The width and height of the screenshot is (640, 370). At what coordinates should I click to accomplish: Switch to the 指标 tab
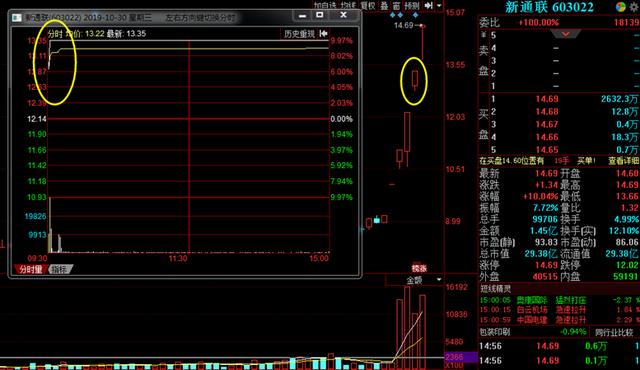(60, 269)
